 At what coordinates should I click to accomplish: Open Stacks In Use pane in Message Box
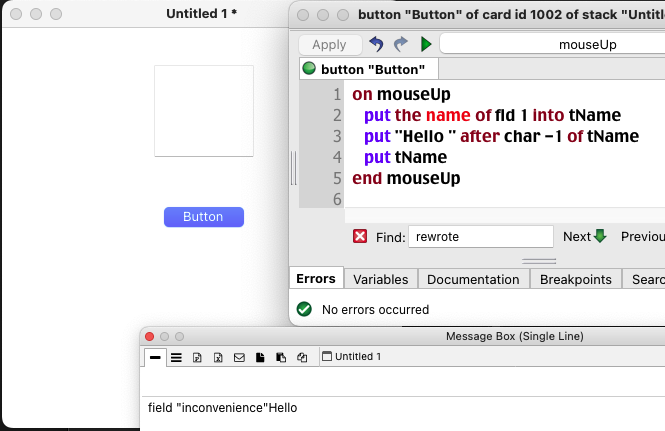[x=302, y=358]
